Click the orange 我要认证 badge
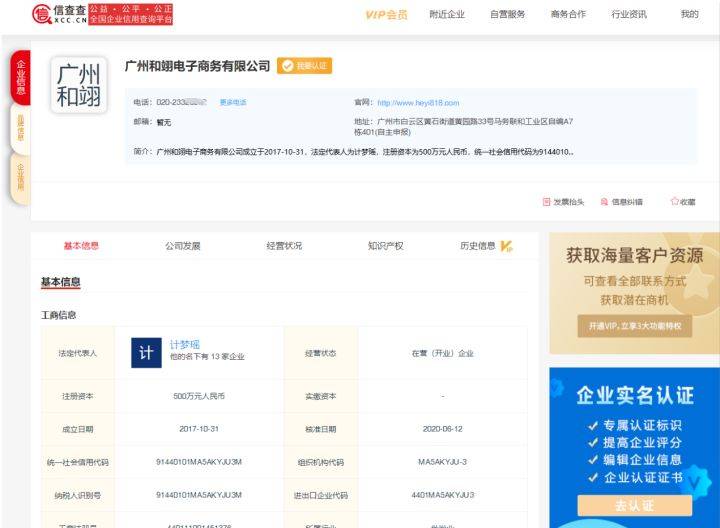This screenshot has height=528, width=720. (304, 66)
